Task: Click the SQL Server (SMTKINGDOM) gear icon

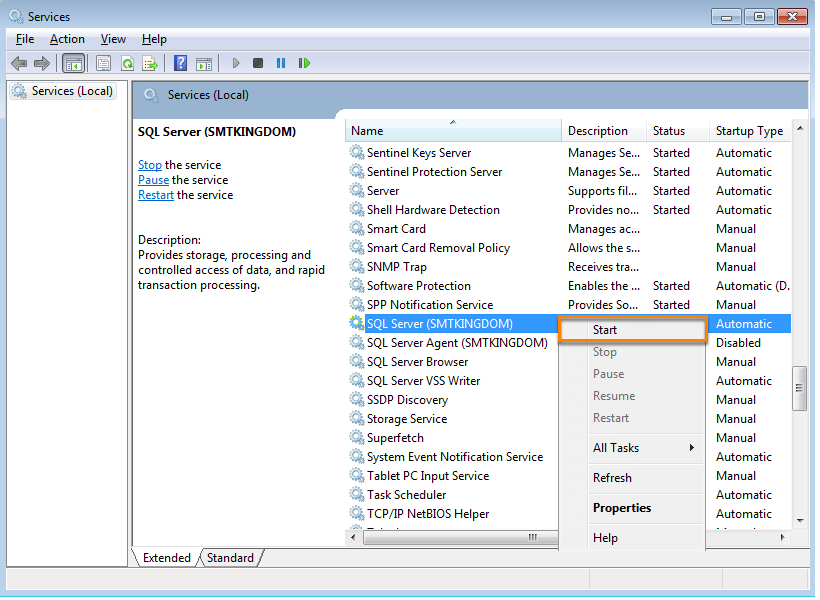Action: pos(358,325)
